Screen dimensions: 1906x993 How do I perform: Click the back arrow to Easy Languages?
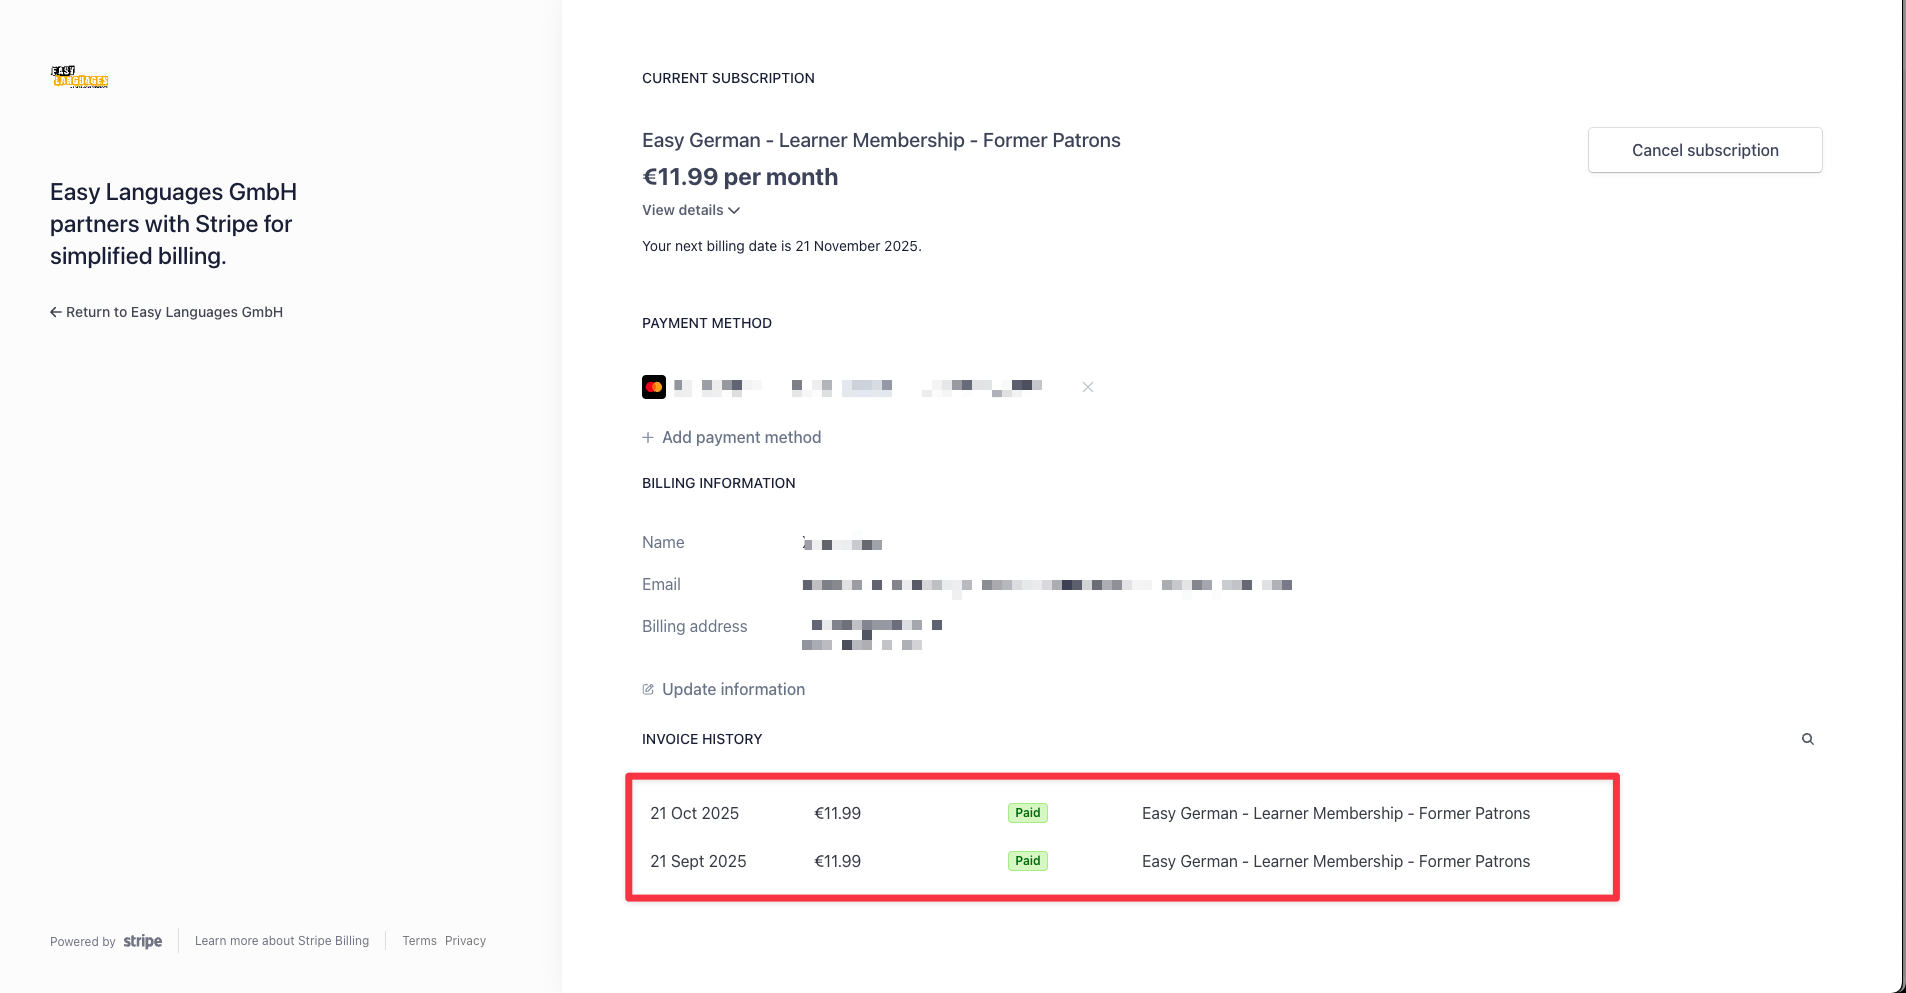[x=56, y=312]
